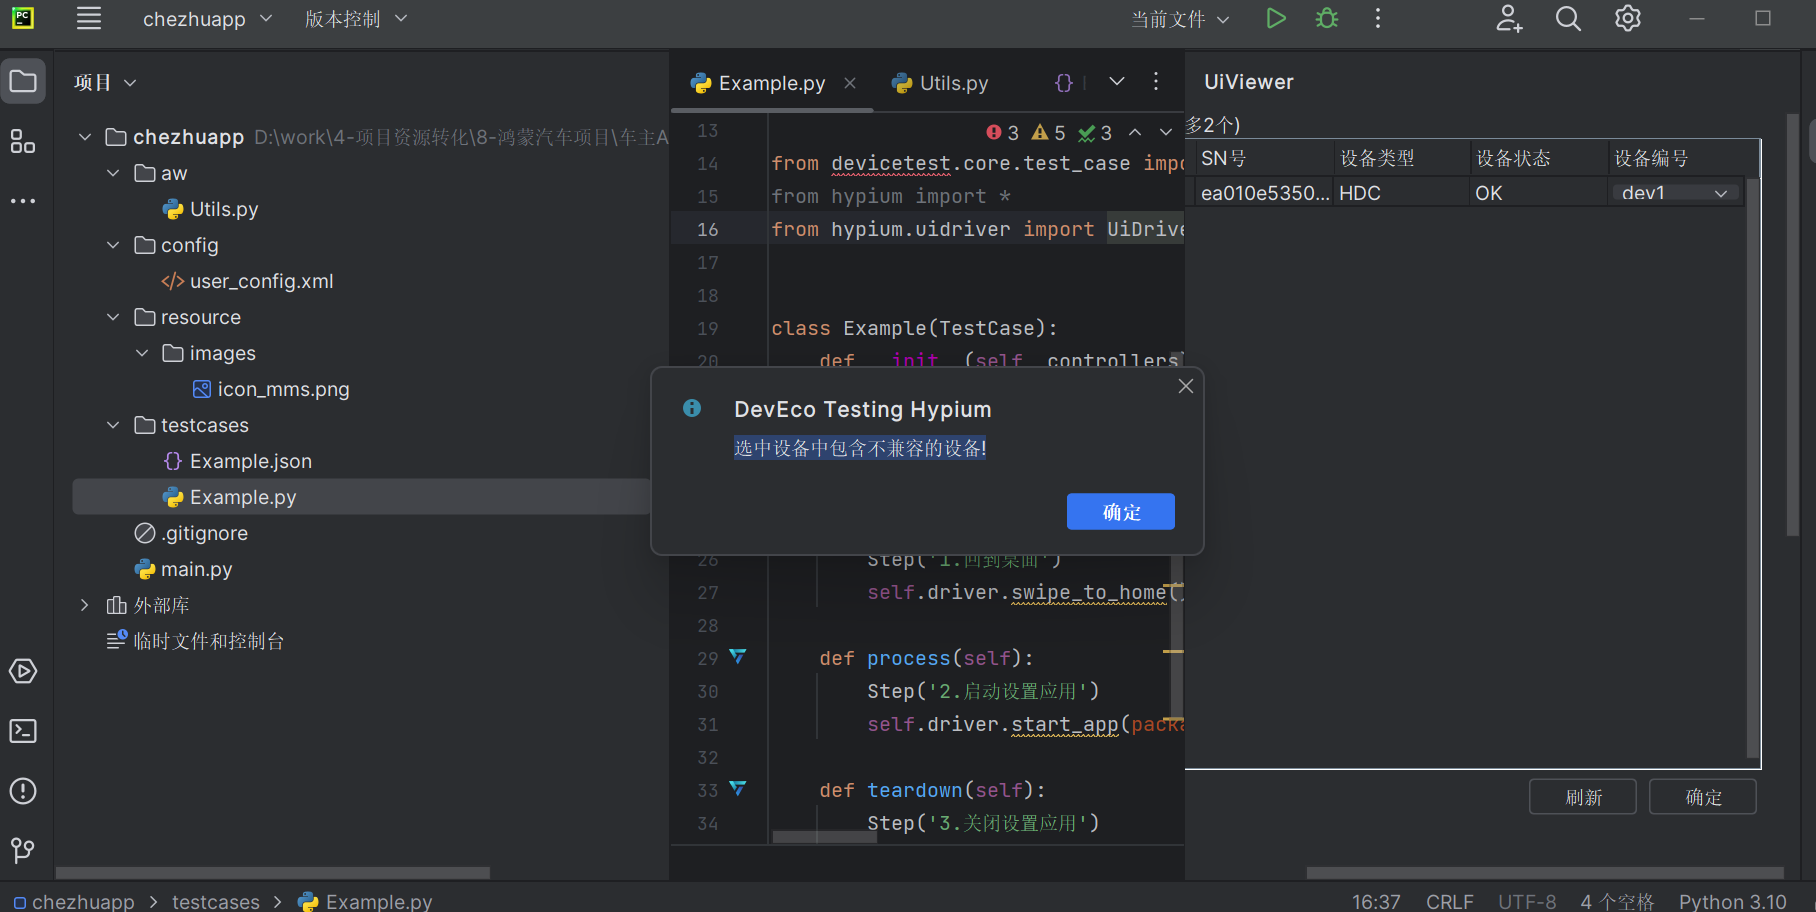Open the 项目 view selector dropdown
Image resolution: width=1816 pixels, height=912 pixels.
(105, 83)
